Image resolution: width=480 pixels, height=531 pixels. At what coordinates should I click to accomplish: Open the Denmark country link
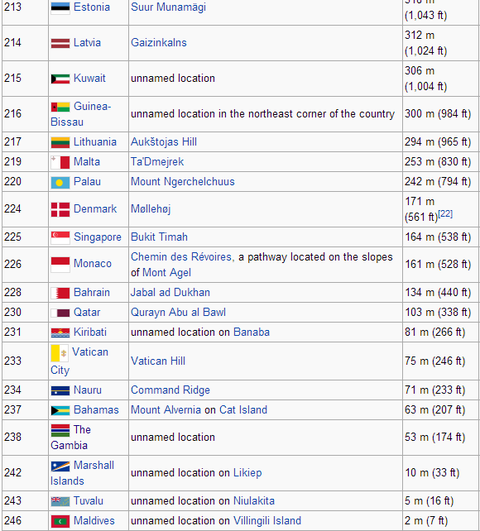coord(95,209)
